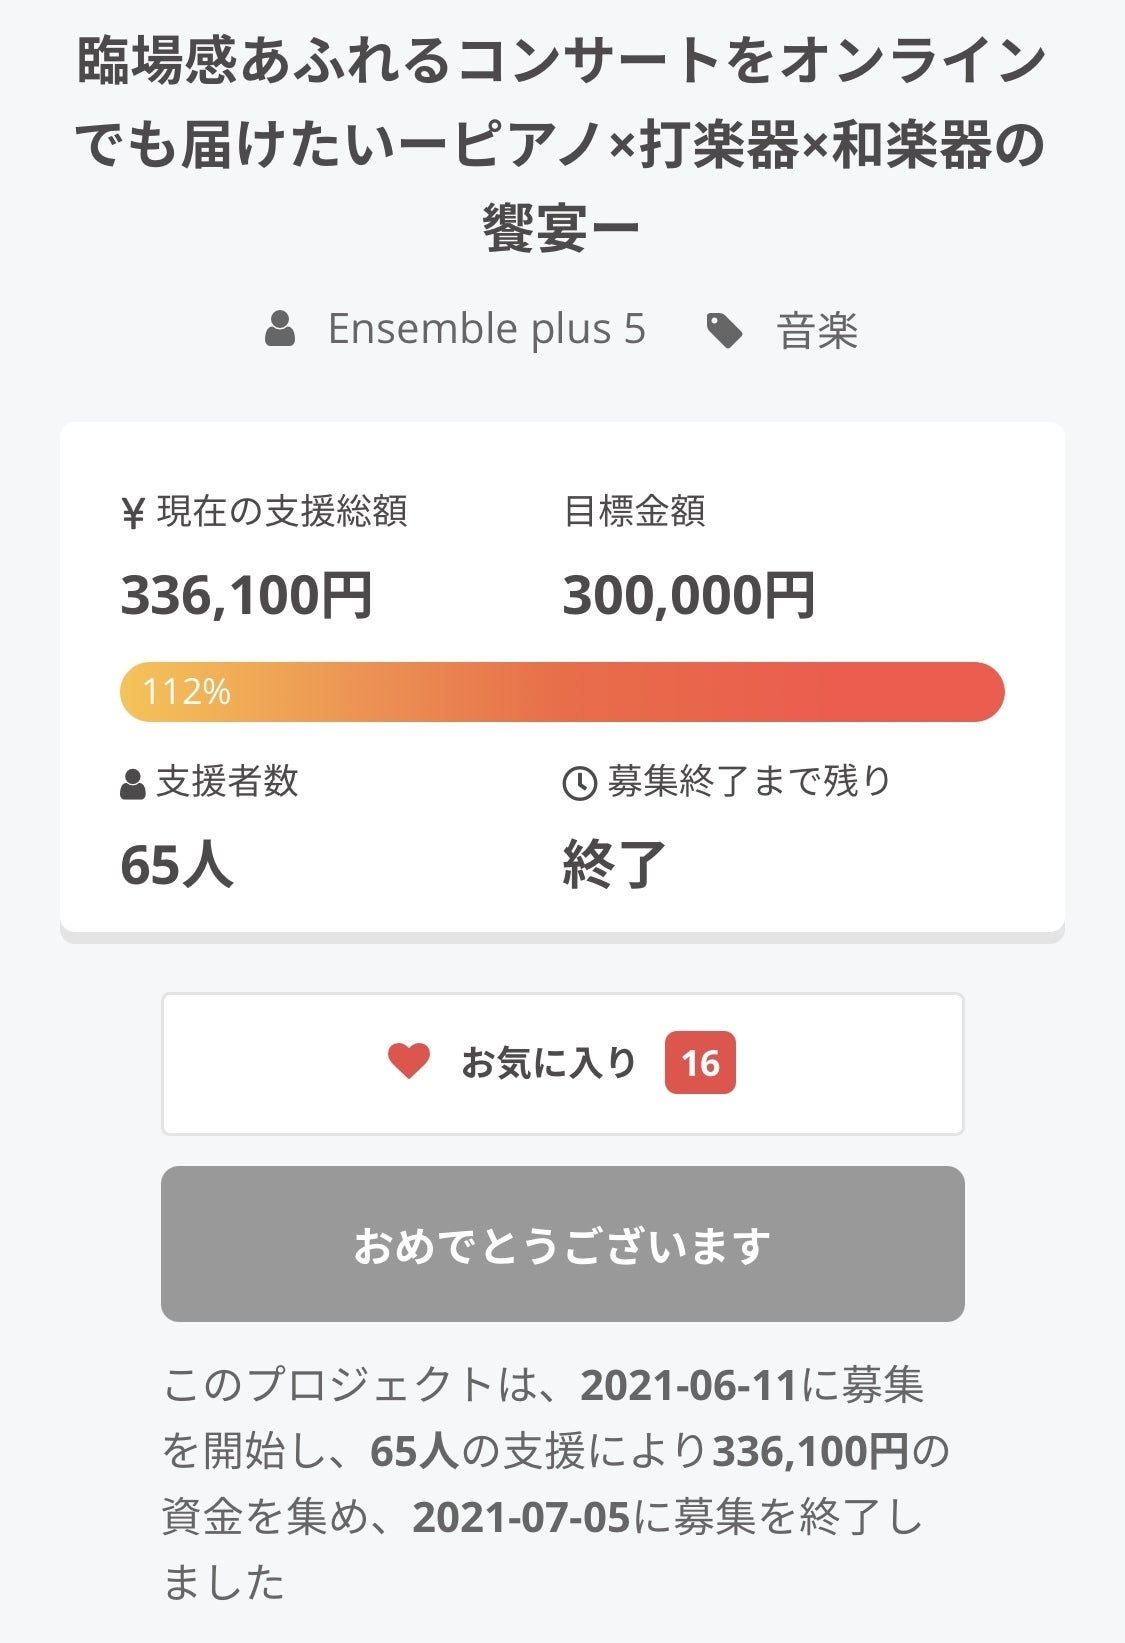1125x1643 pixels.
Task: Click the tag icon beside 音楽
Action: pyautogui.click(x=724, y=330)
